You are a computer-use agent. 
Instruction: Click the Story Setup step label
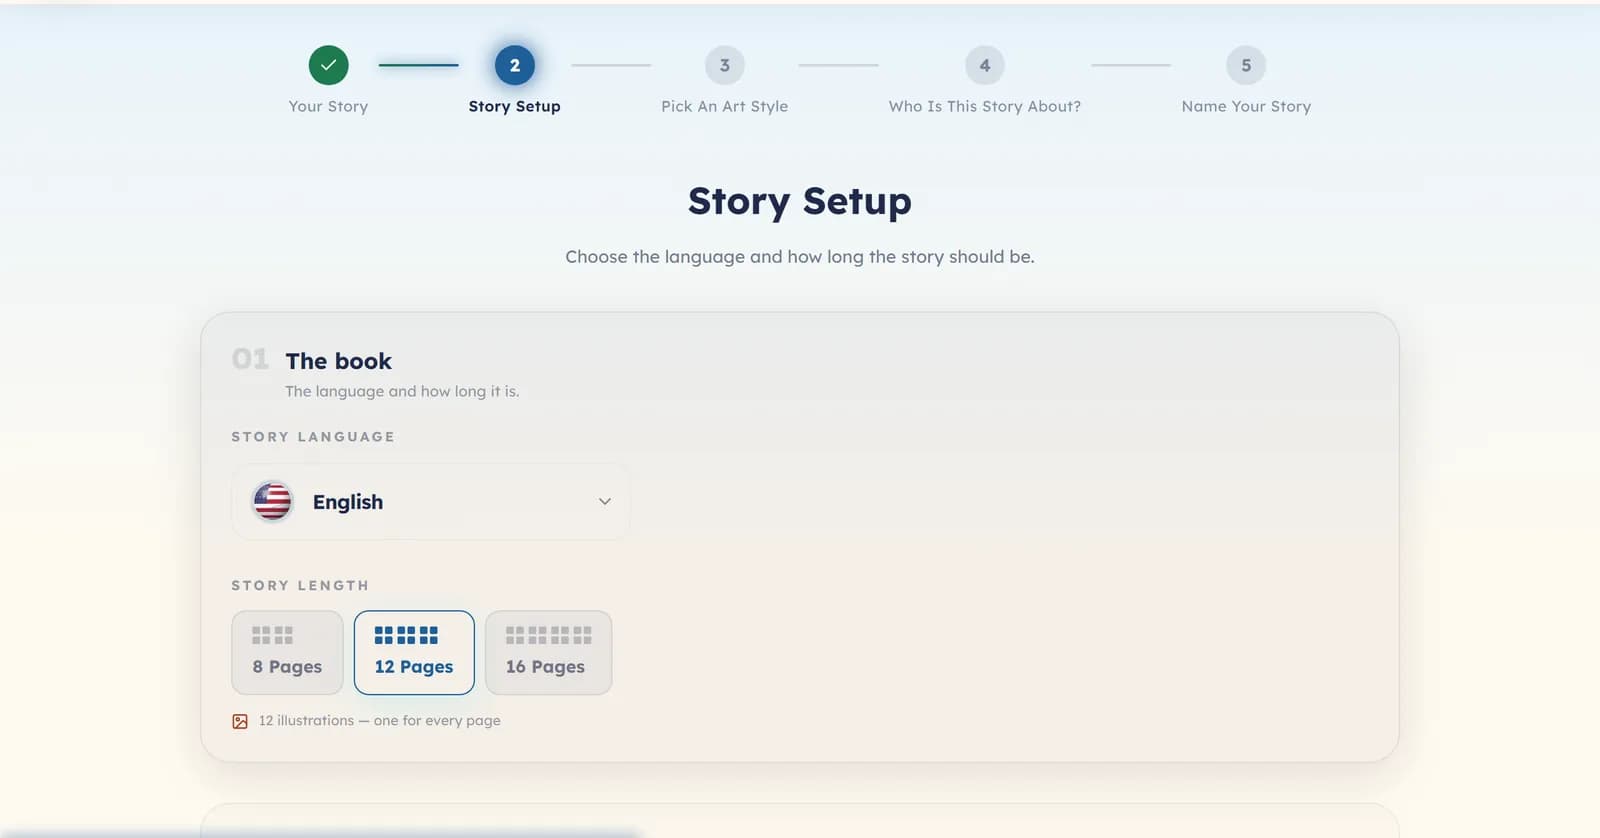coord(515,106)
